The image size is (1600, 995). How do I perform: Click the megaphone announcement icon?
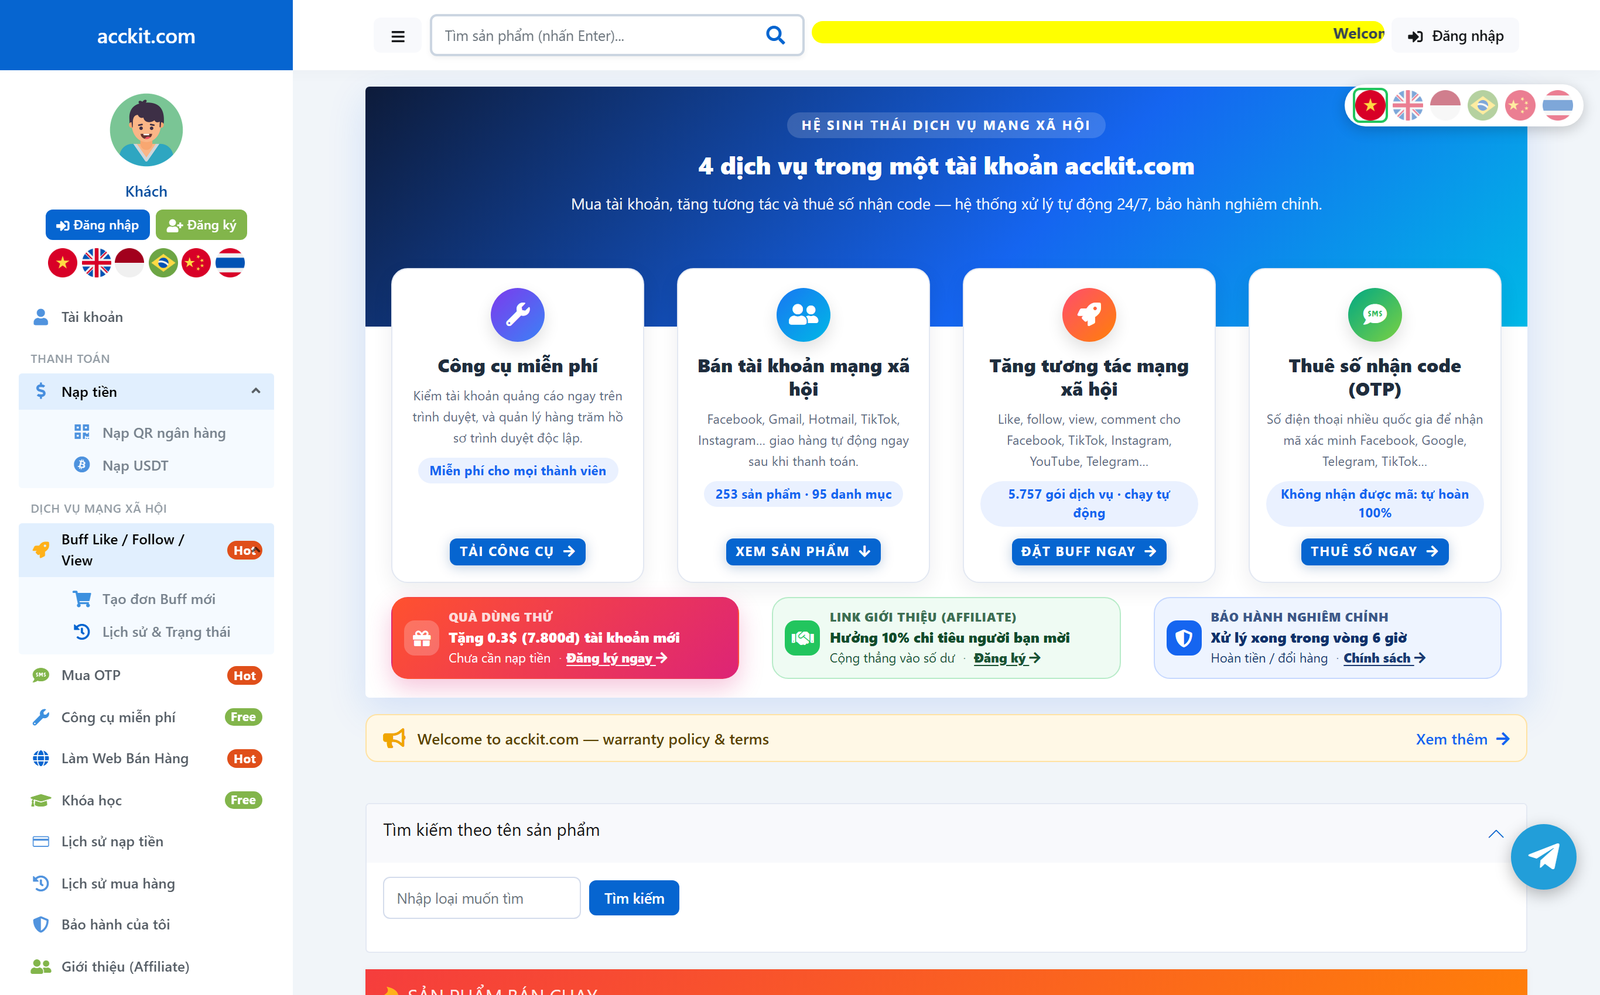394,739
